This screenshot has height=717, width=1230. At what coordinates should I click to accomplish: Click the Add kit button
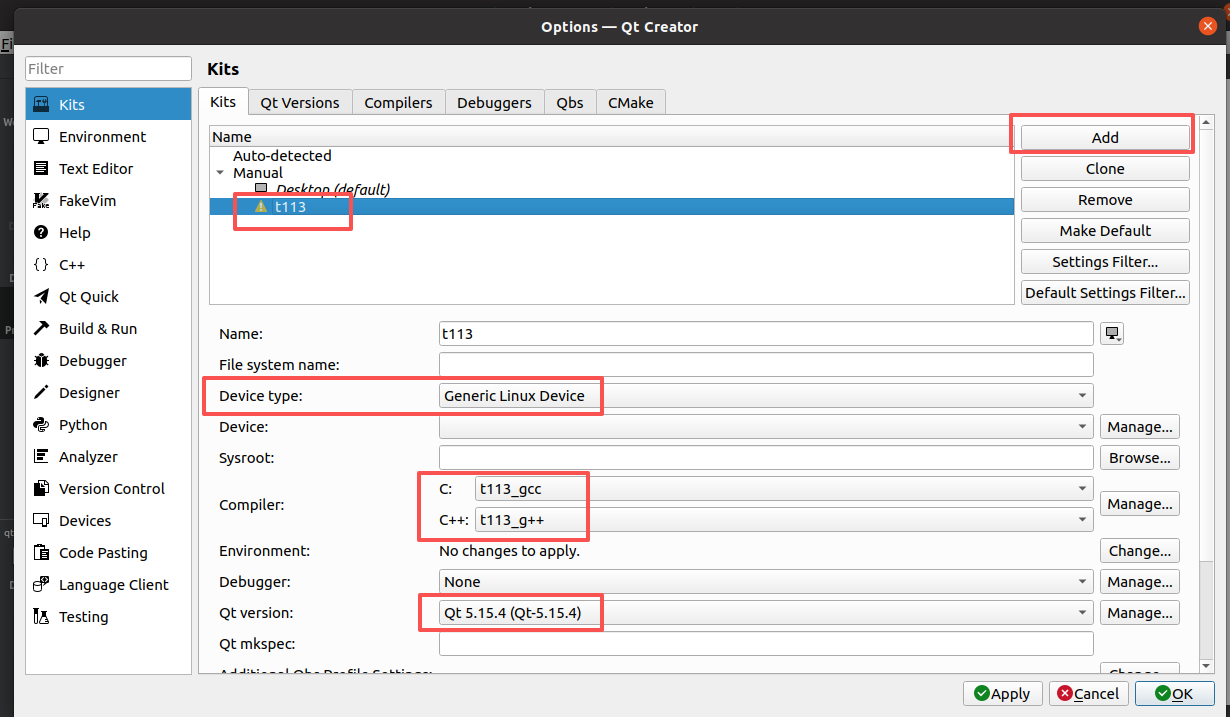click(x=1105, y=138)
